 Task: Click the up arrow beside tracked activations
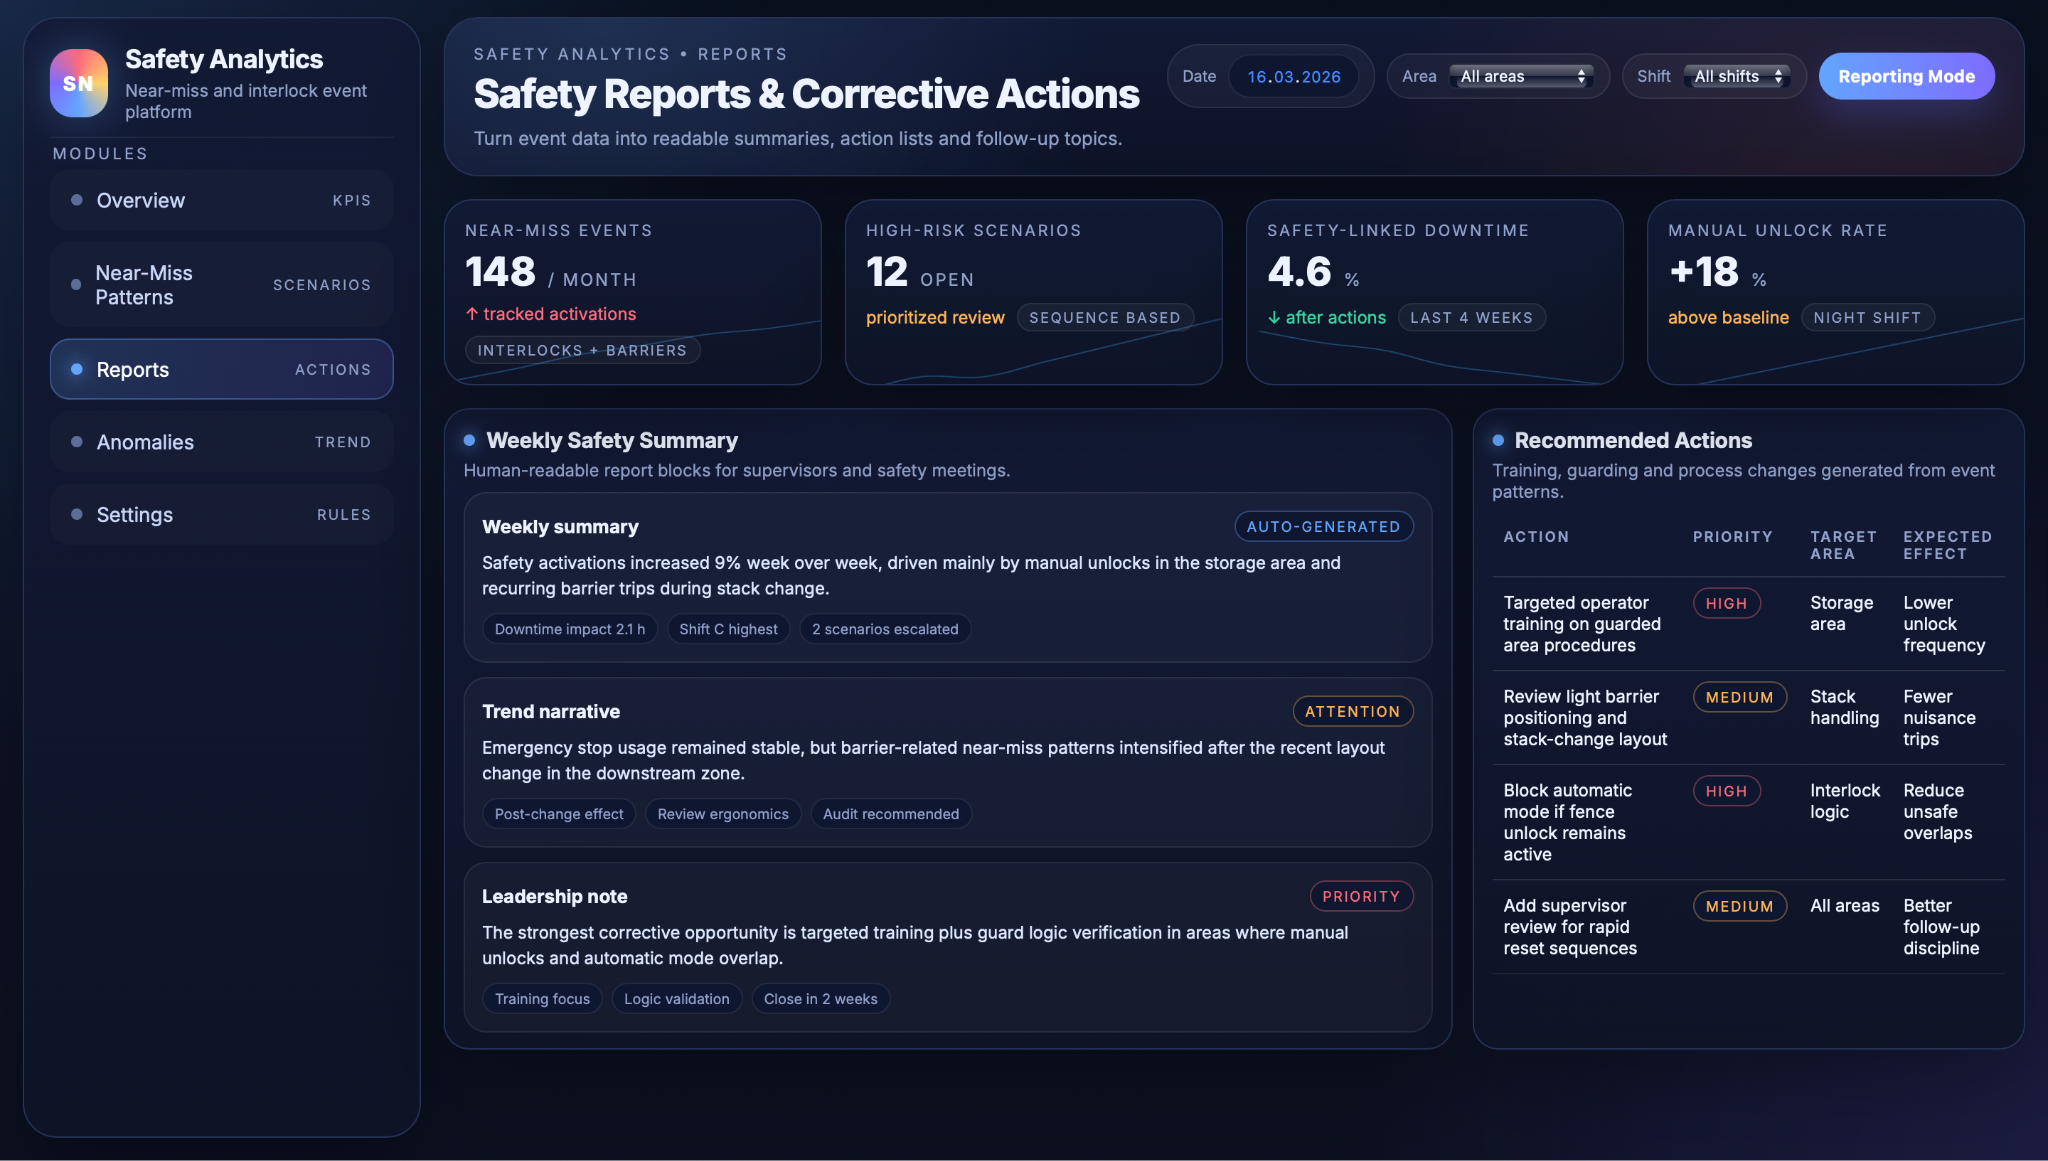pyautogui.click(x=472, y=314)
